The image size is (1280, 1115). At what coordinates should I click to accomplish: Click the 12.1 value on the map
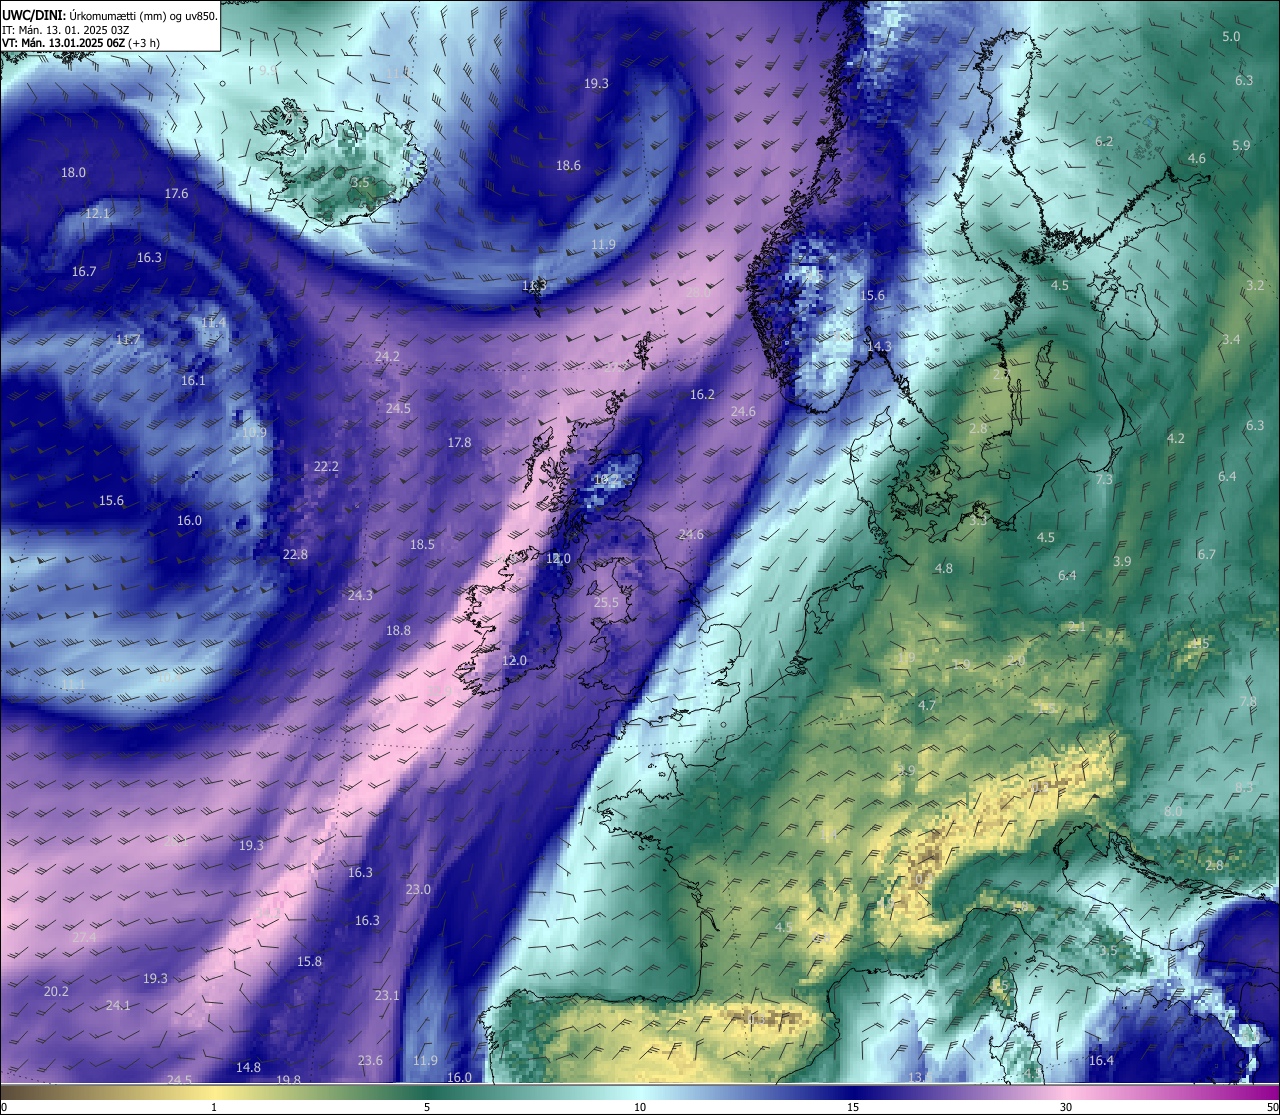97,214
